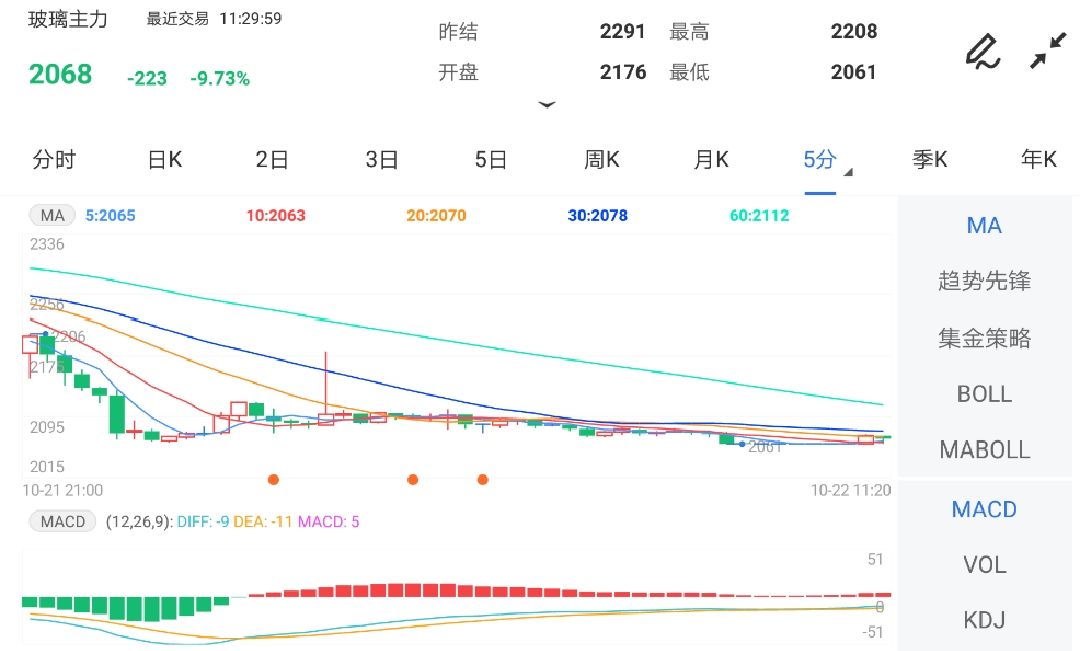Click the -9.73% change percentage

point(220,78)
